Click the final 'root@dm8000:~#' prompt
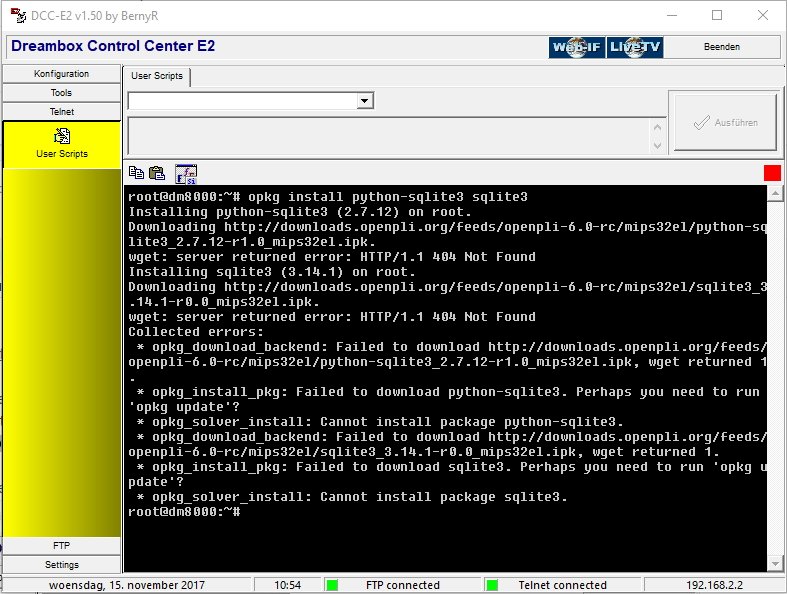Image resolution: width=787 pixels, height=594 pixels. point(184,512)
